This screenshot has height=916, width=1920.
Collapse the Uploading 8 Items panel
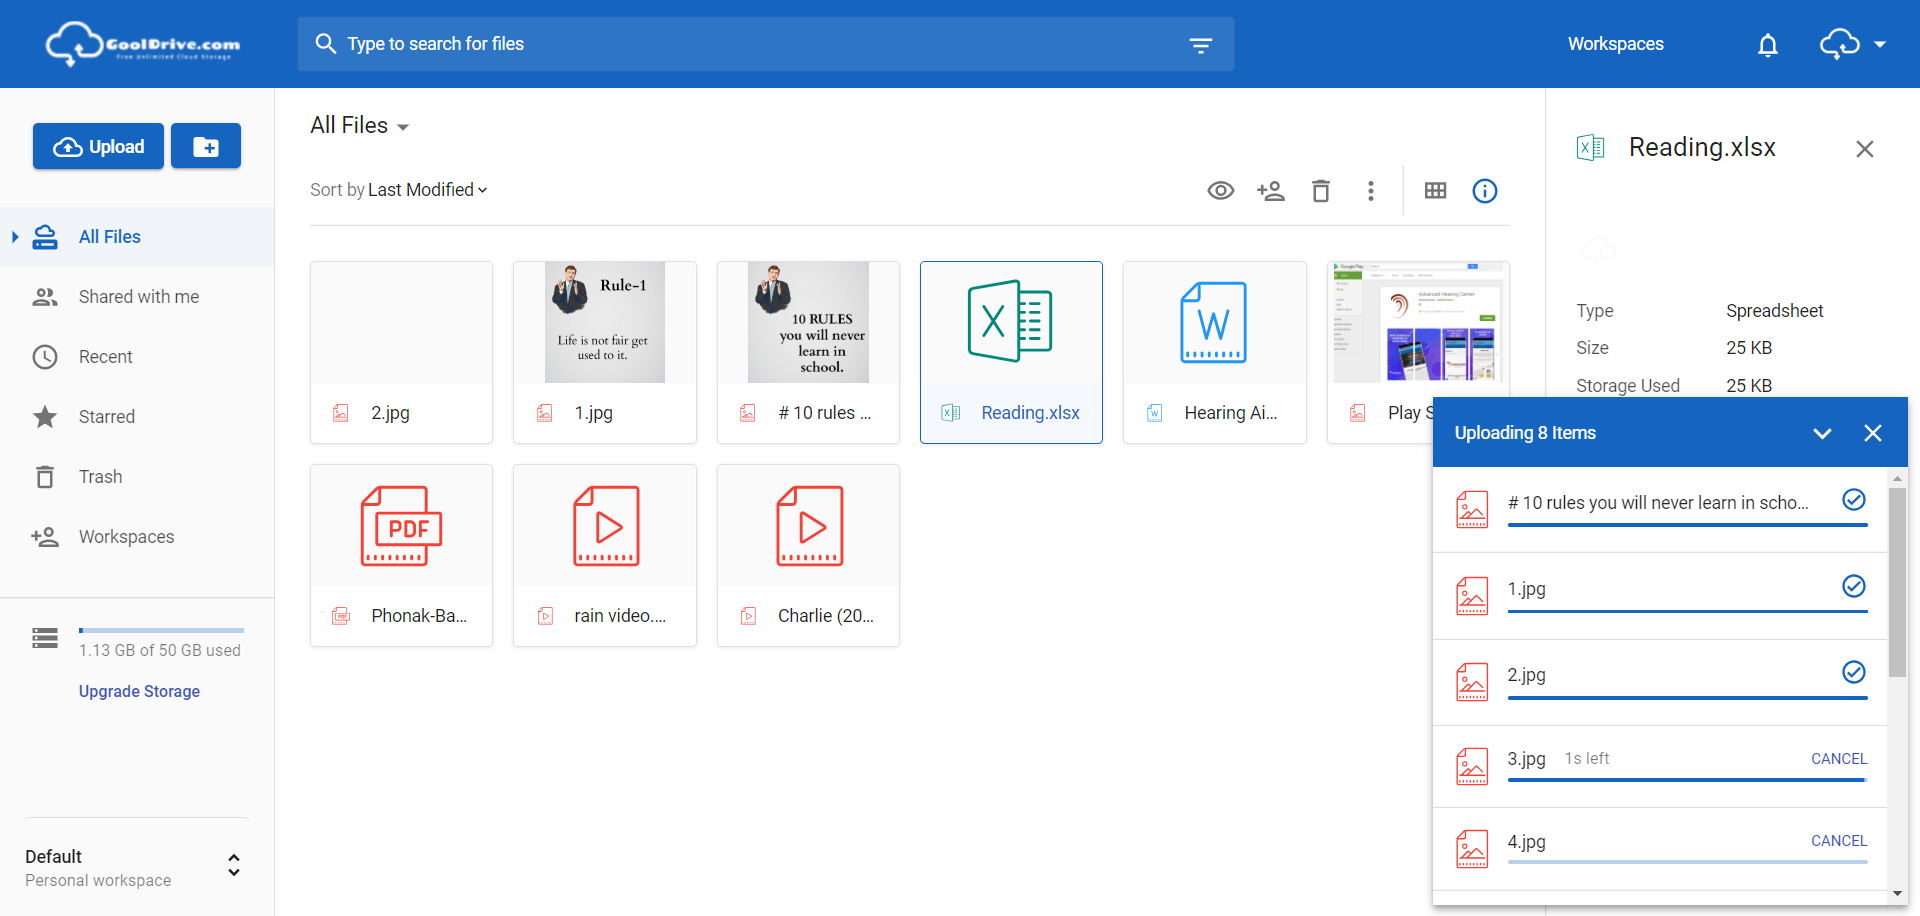pyautogui.click(x=1822, y=433)
